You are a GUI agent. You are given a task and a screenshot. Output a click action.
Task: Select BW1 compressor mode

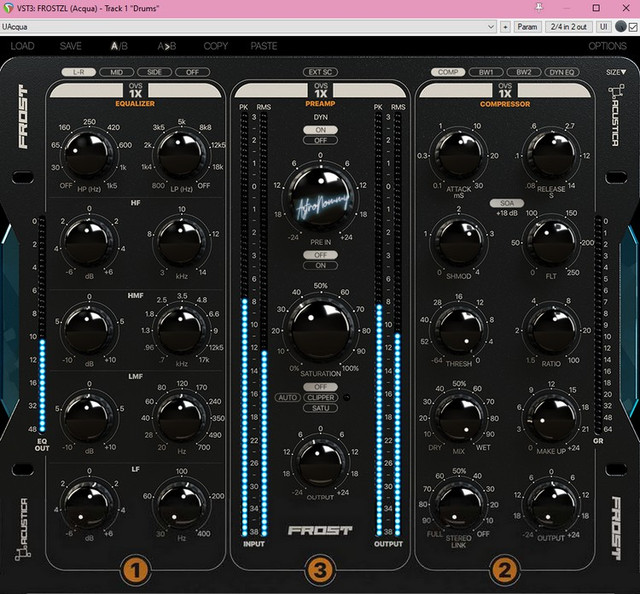point(486,72)
